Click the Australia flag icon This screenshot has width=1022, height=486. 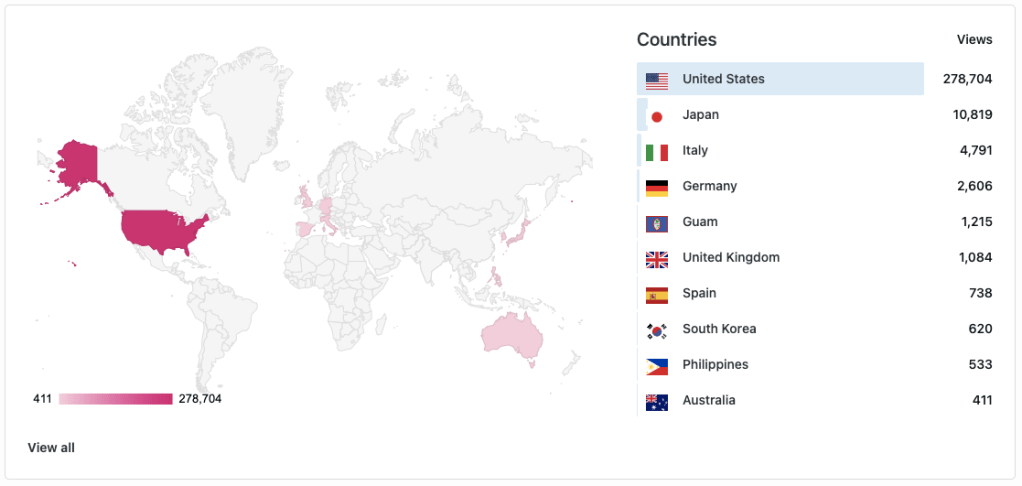click(657, 402)
